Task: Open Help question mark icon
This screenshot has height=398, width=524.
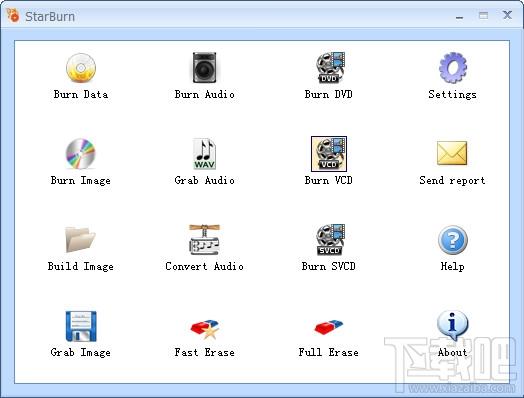Action: point(453,240)
